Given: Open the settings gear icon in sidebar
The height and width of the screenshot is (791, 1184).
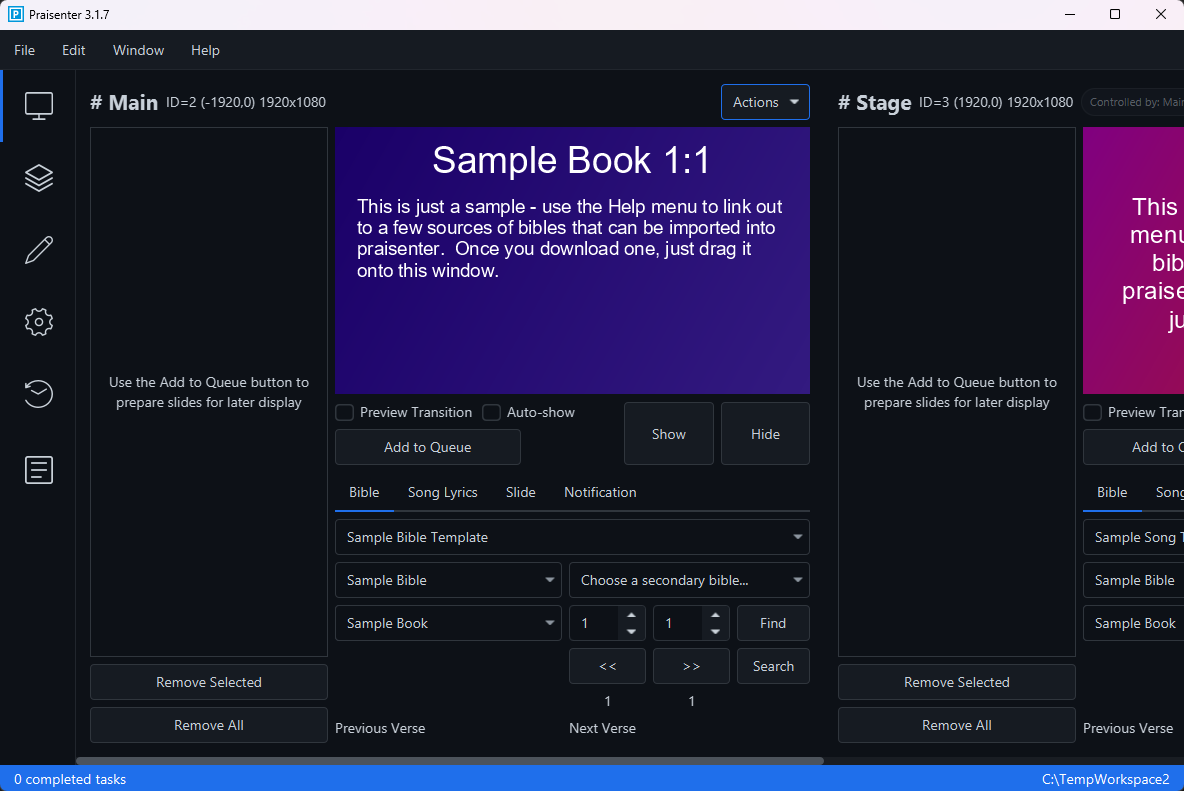Looking at the screenshot, I should tap(38, 321).
